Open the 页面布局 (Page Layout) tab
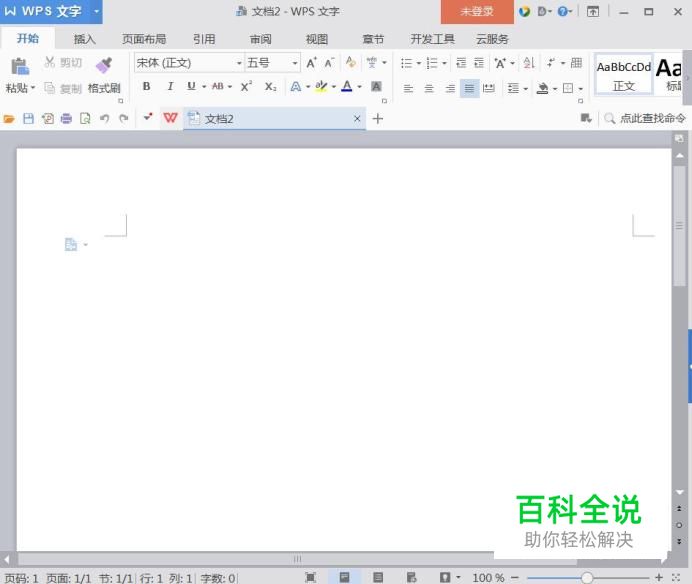Screen dimensions: 692x584 pyautogui.click(x=144, y=39)
